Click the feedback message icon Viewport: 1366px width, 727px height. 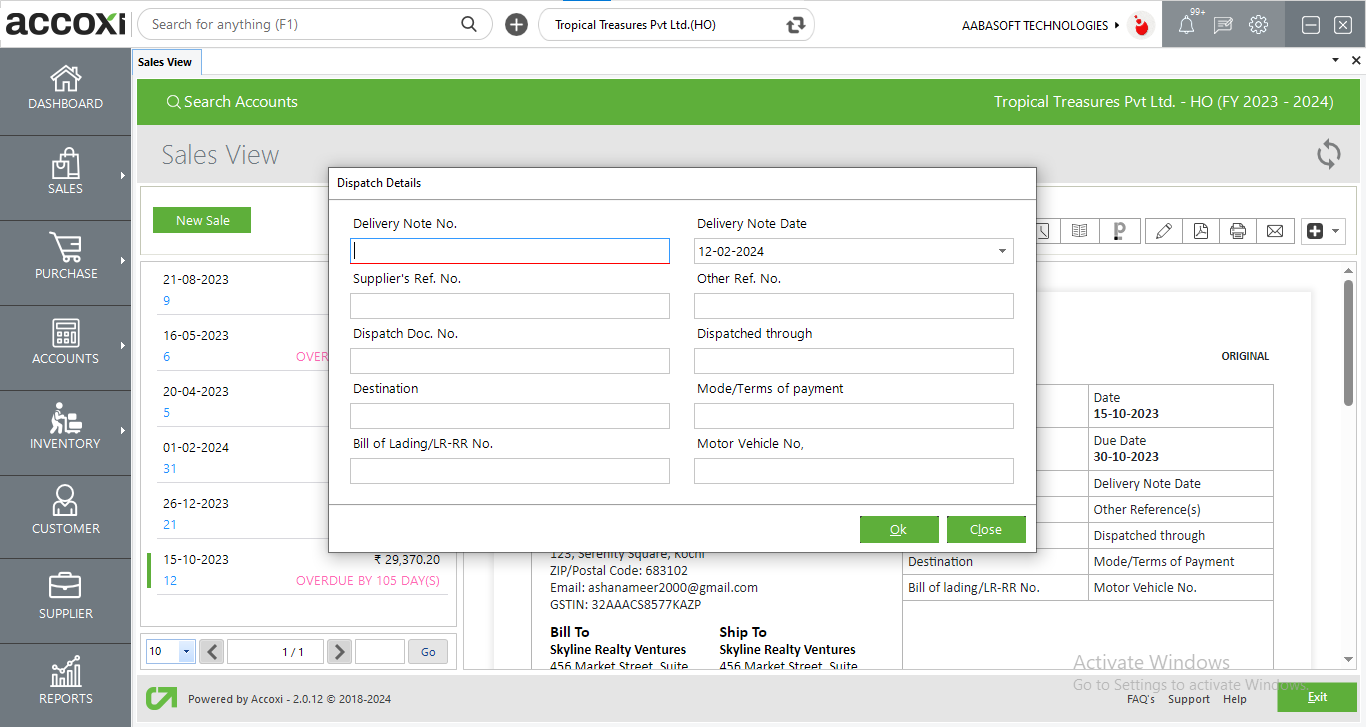(x=1222, y=26)
